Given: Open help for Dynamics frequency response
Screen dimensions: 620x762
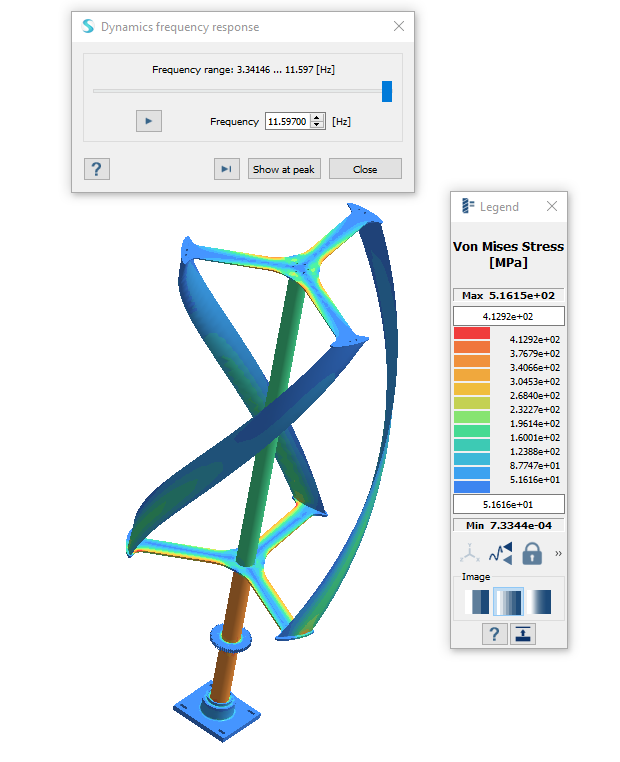Looking at the screenshot, I should point(97,169).
